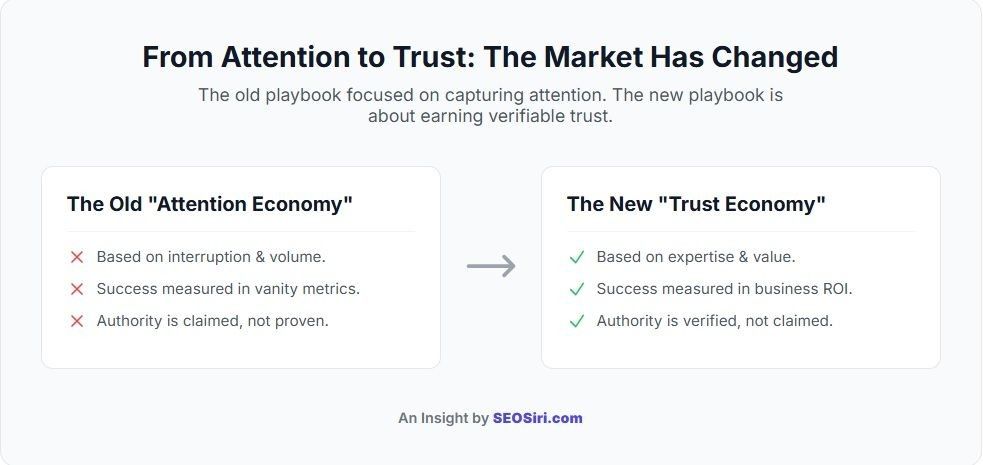Select the Old "Attention Economy" heading

click(210, 204)
